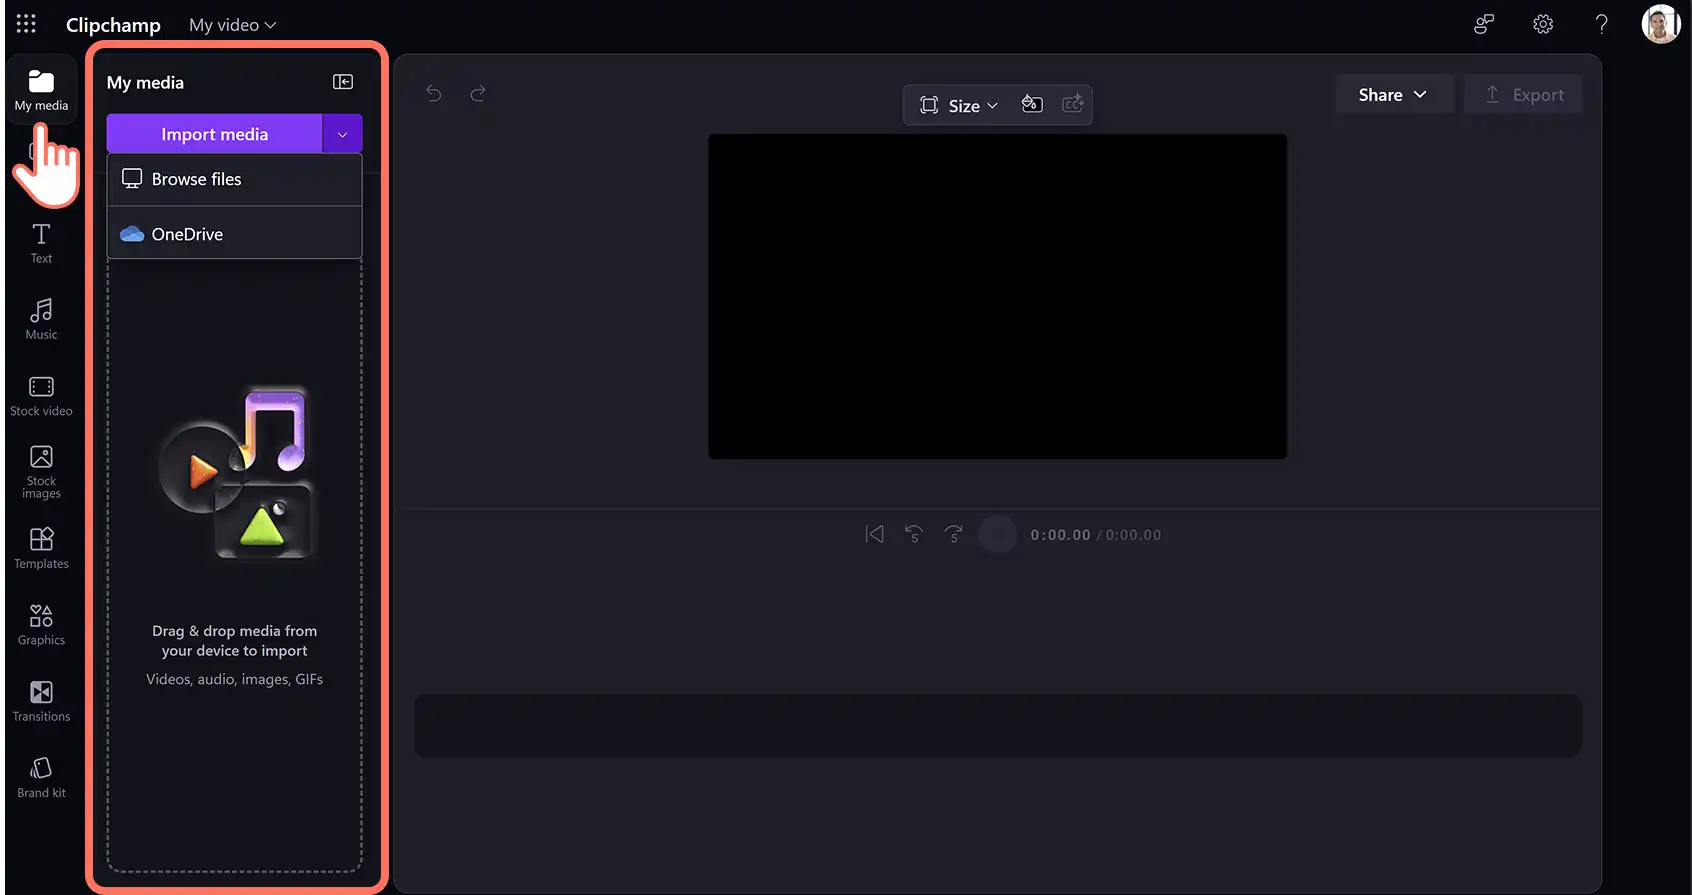Skip to start of the video

pyautogui.click(x=874, y=534)
